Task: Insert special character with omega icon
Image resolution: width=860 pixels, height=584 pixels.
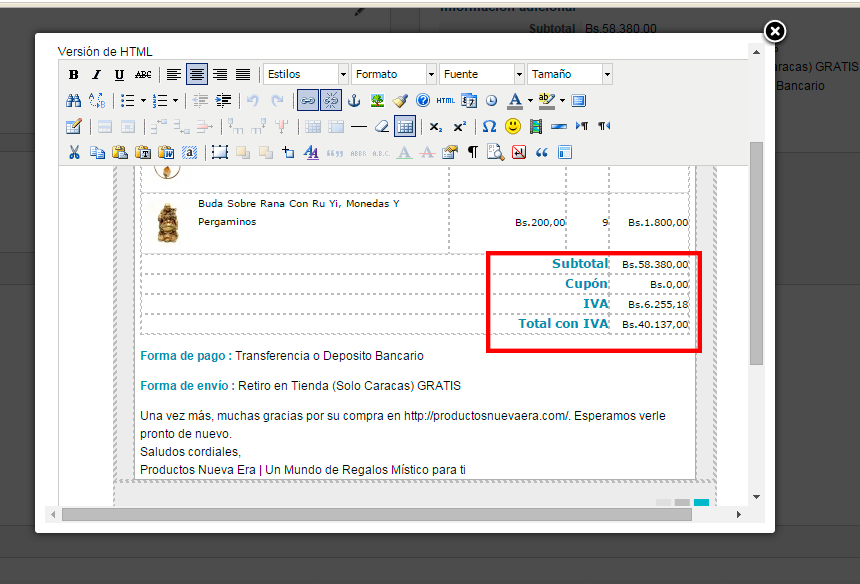Action: (489, 127)
